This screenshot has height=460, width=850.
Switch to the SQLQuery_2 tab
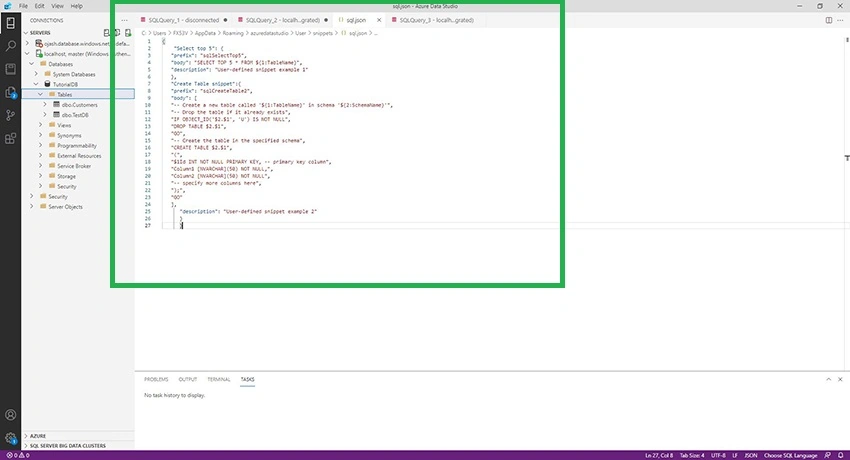tap(282, 21)
